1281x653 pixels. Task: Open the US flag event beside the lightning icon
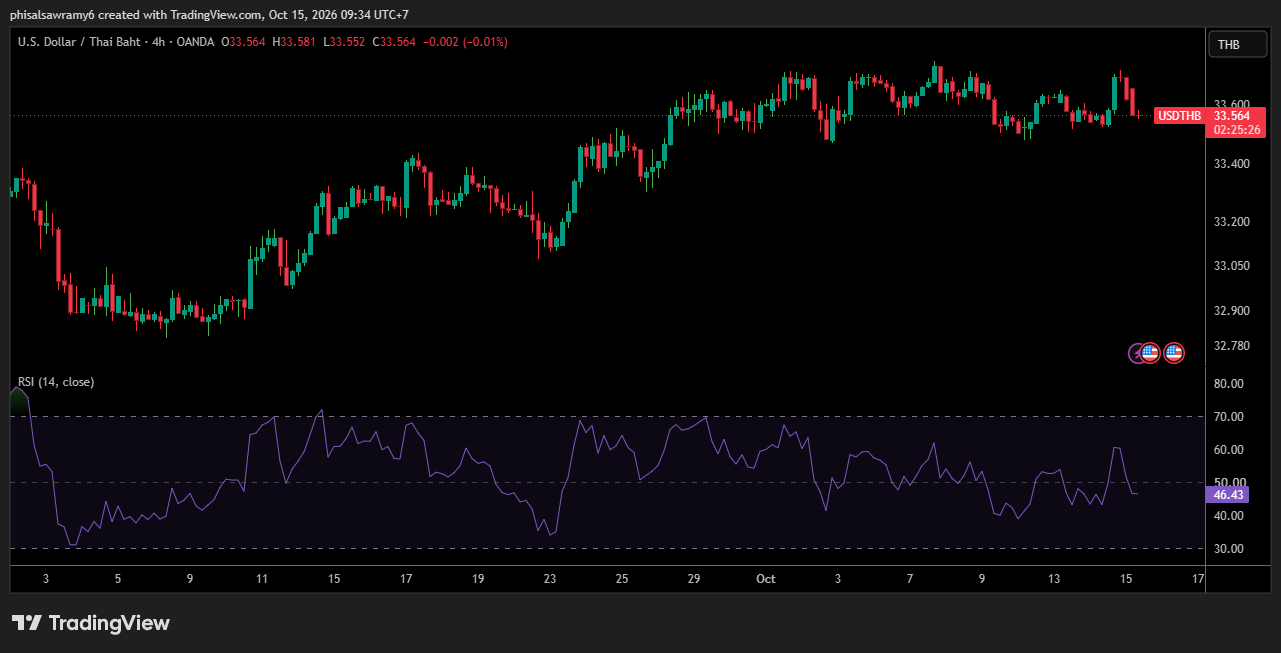1150,352
